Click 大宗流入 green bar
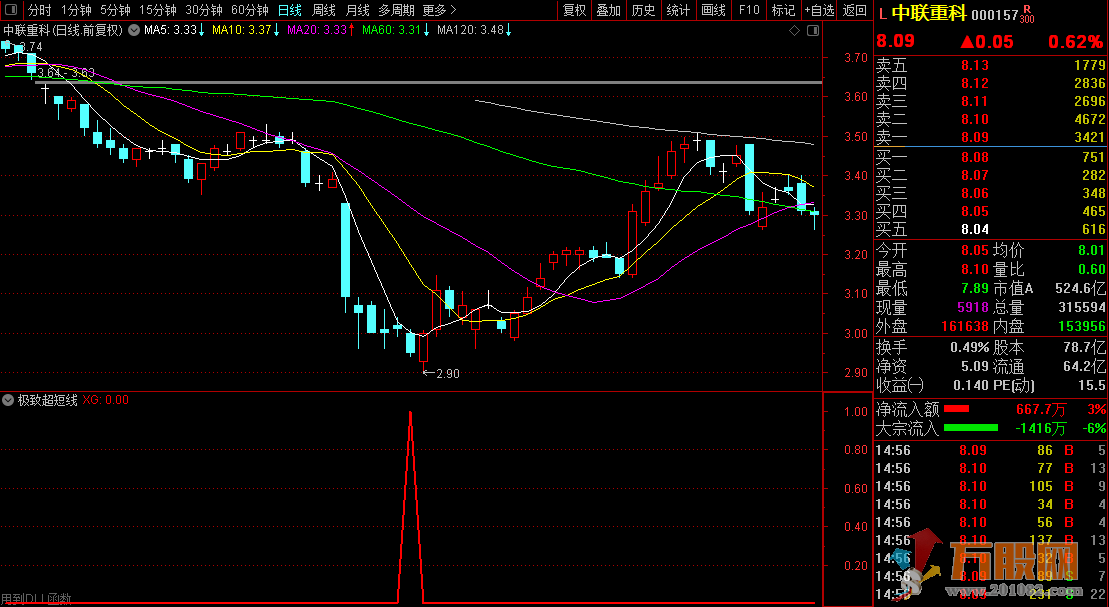 pyautogui.click(x=971, y=428)
